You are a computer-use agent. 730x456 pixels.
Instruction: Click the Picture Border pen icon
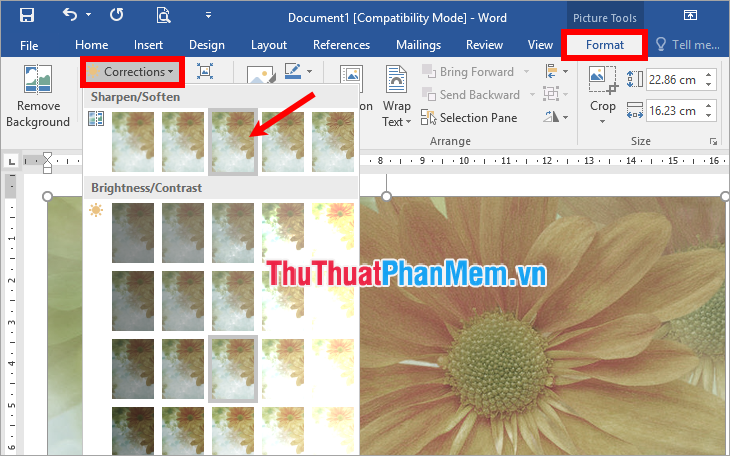coord(293,71)
